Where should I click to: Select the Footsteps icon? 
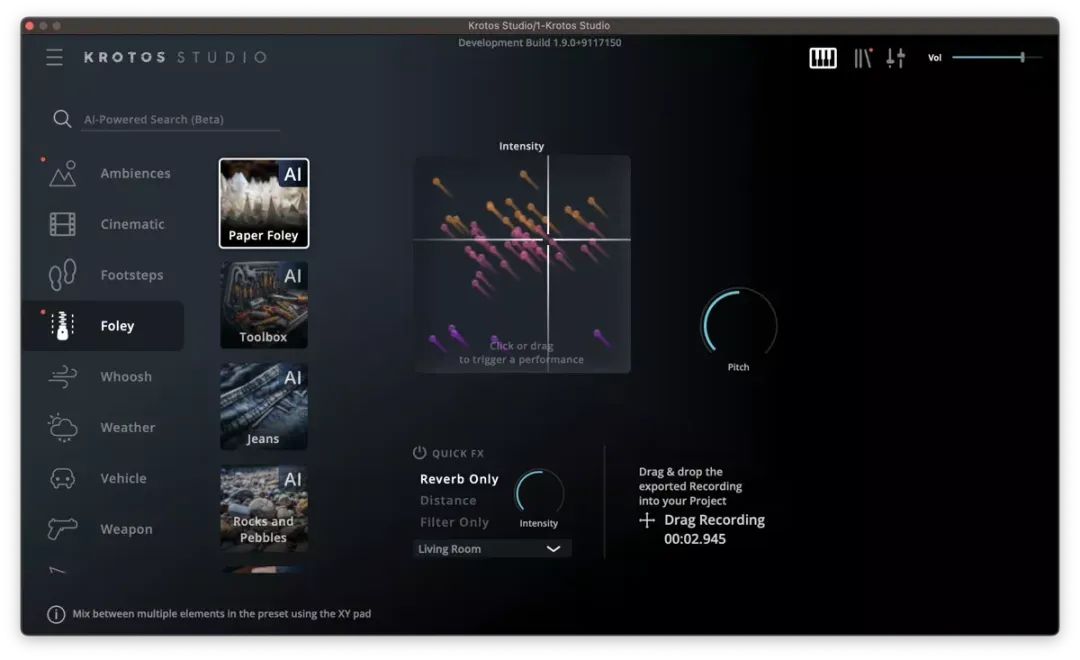tap(63, 275)
